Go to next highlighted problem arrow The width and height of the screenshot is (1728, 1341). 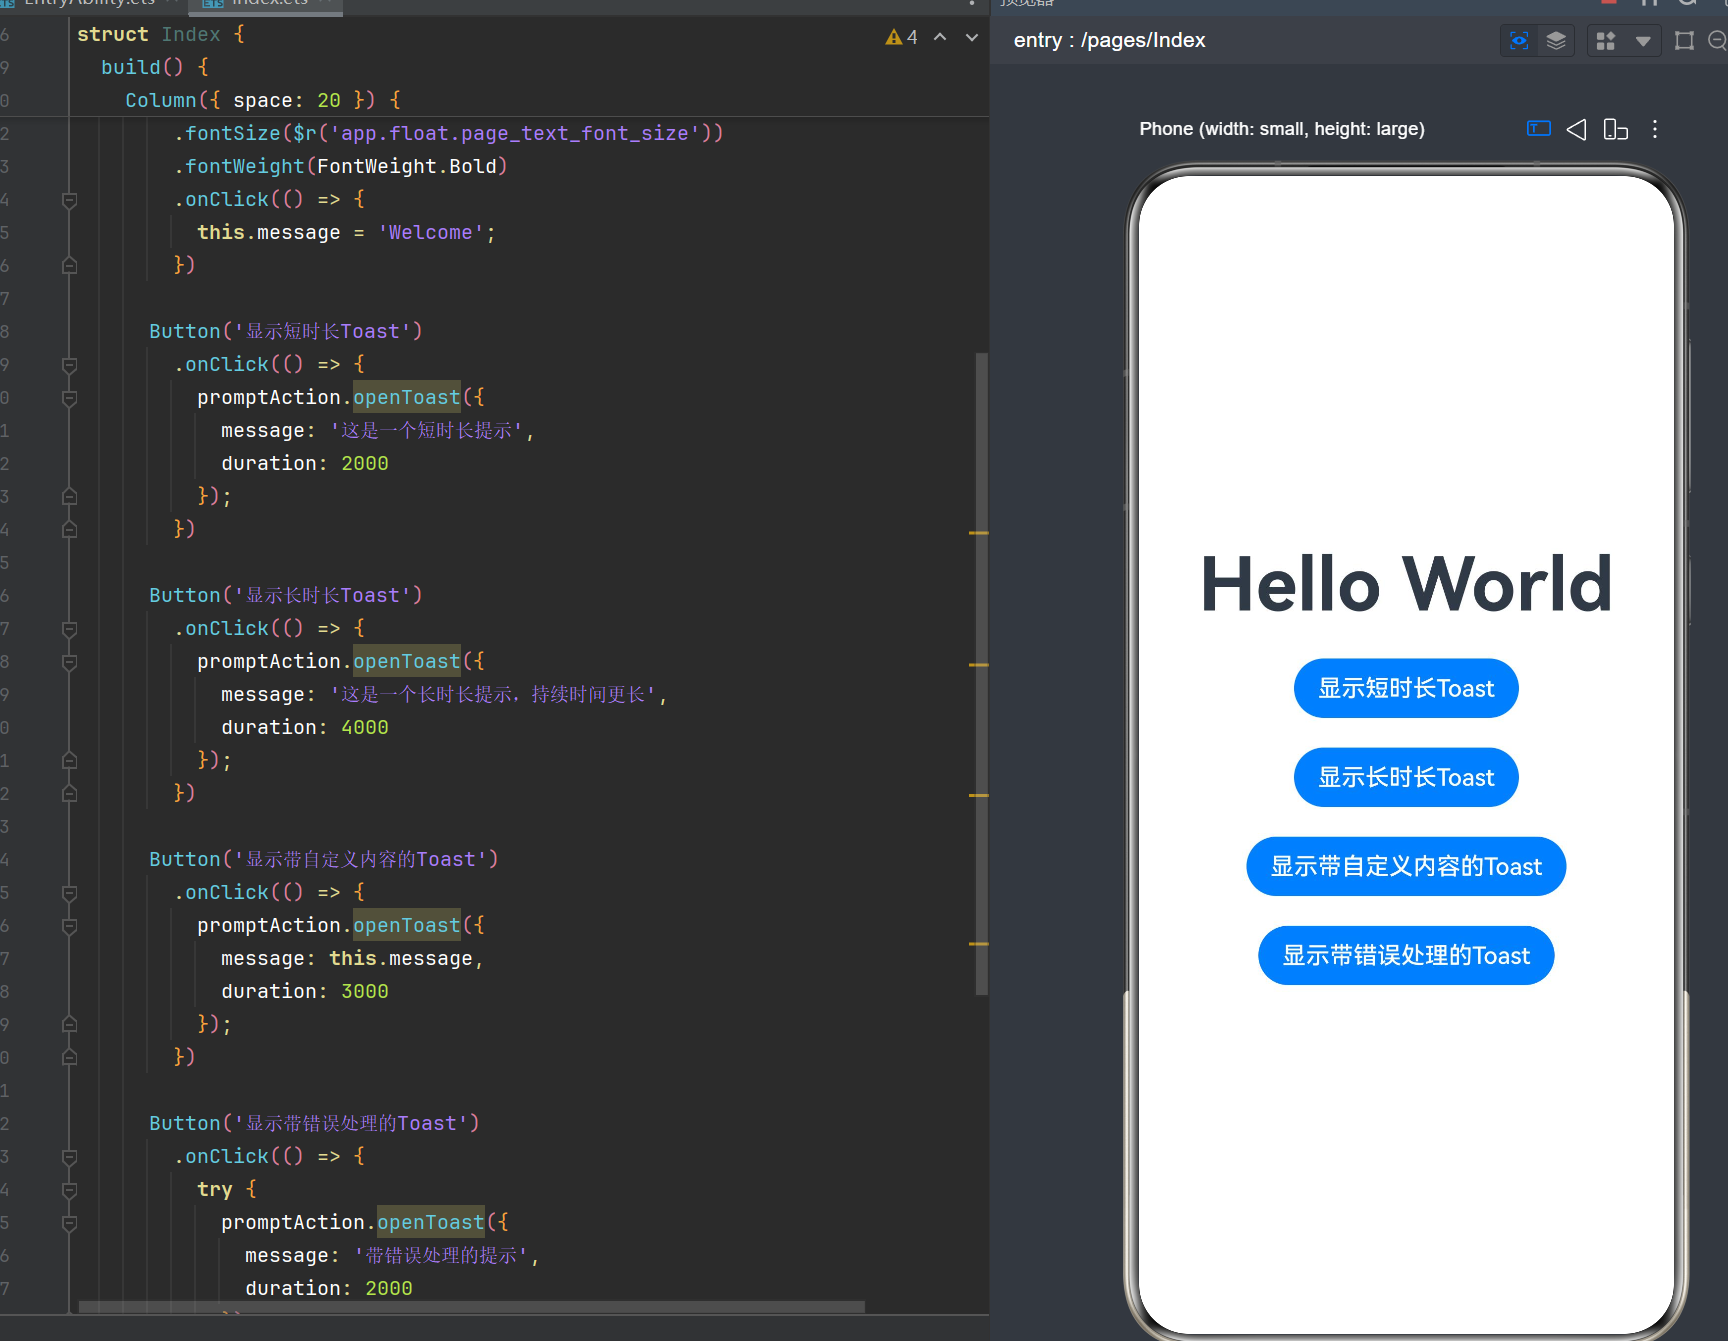(x=971, y=37)
